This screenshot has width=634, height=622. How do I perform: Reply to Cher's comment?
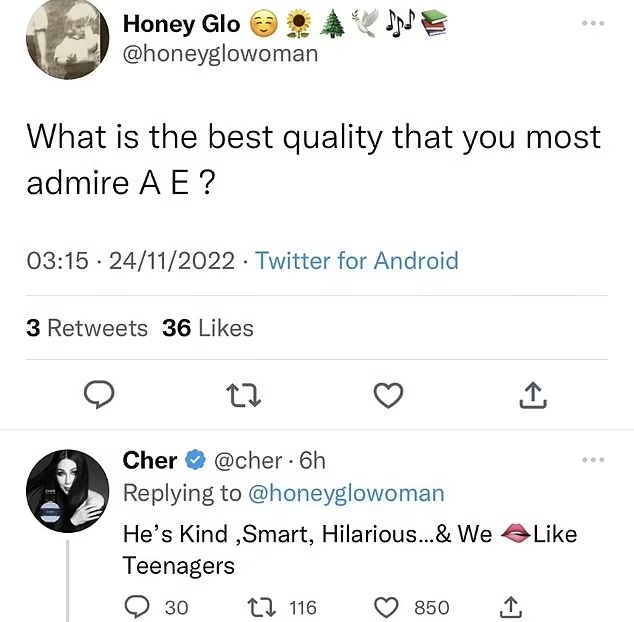pyautogui.click(x=135, y=607)
